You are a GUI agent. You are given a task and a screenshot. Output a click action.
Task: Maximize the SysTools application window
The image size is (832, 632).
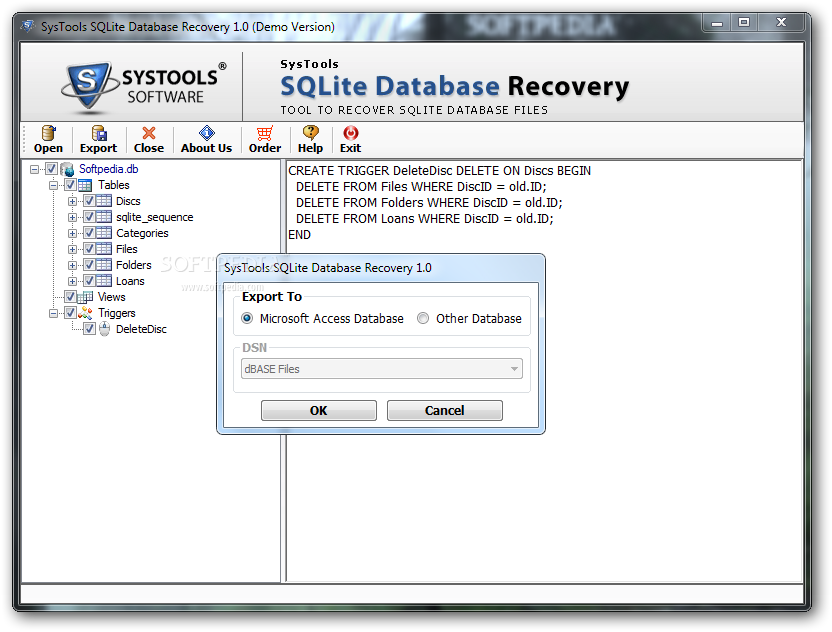744,23
